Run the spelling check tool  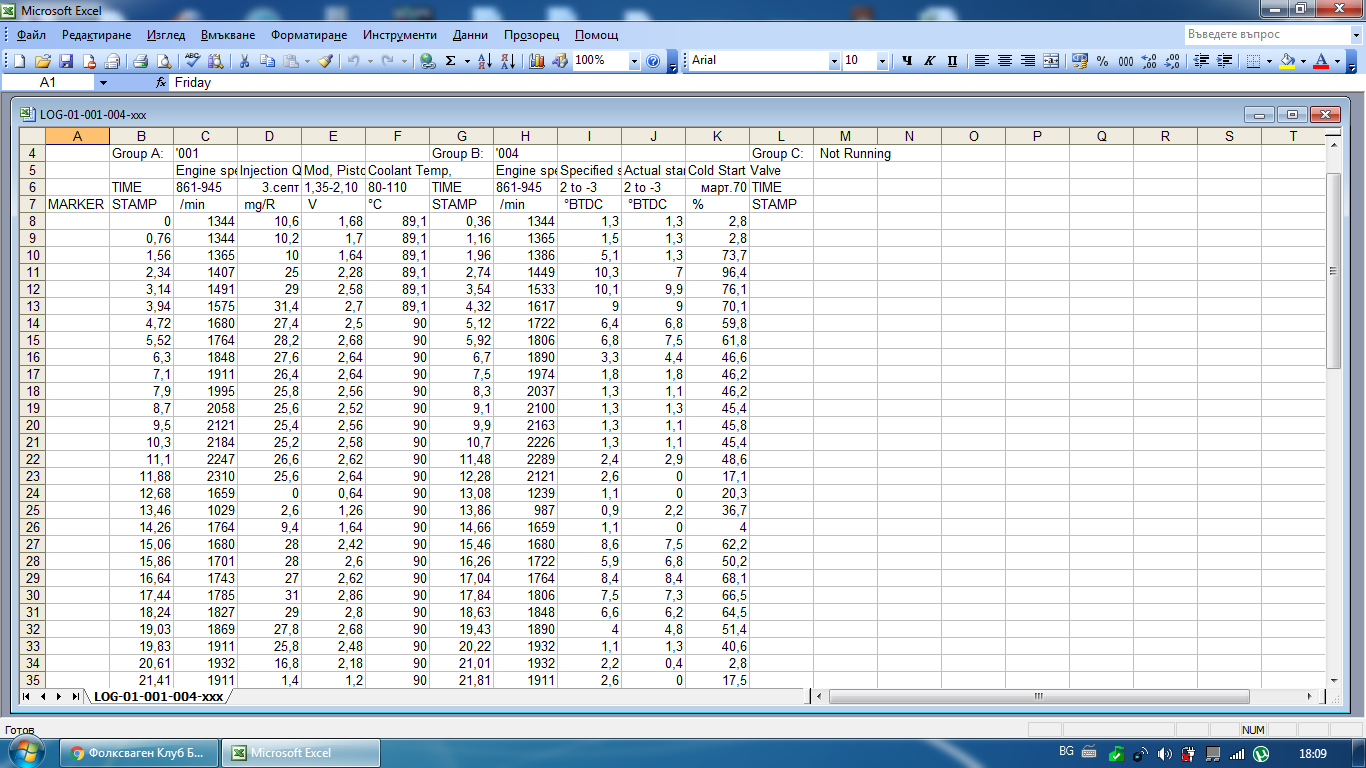(192, 61)
